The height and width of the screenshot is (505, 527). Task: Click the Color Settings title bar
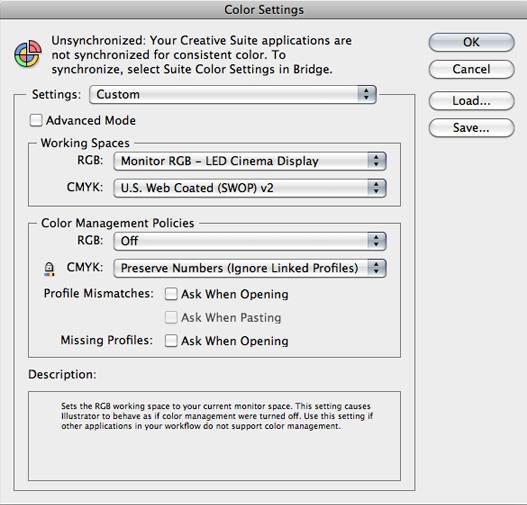pos(264,9)
